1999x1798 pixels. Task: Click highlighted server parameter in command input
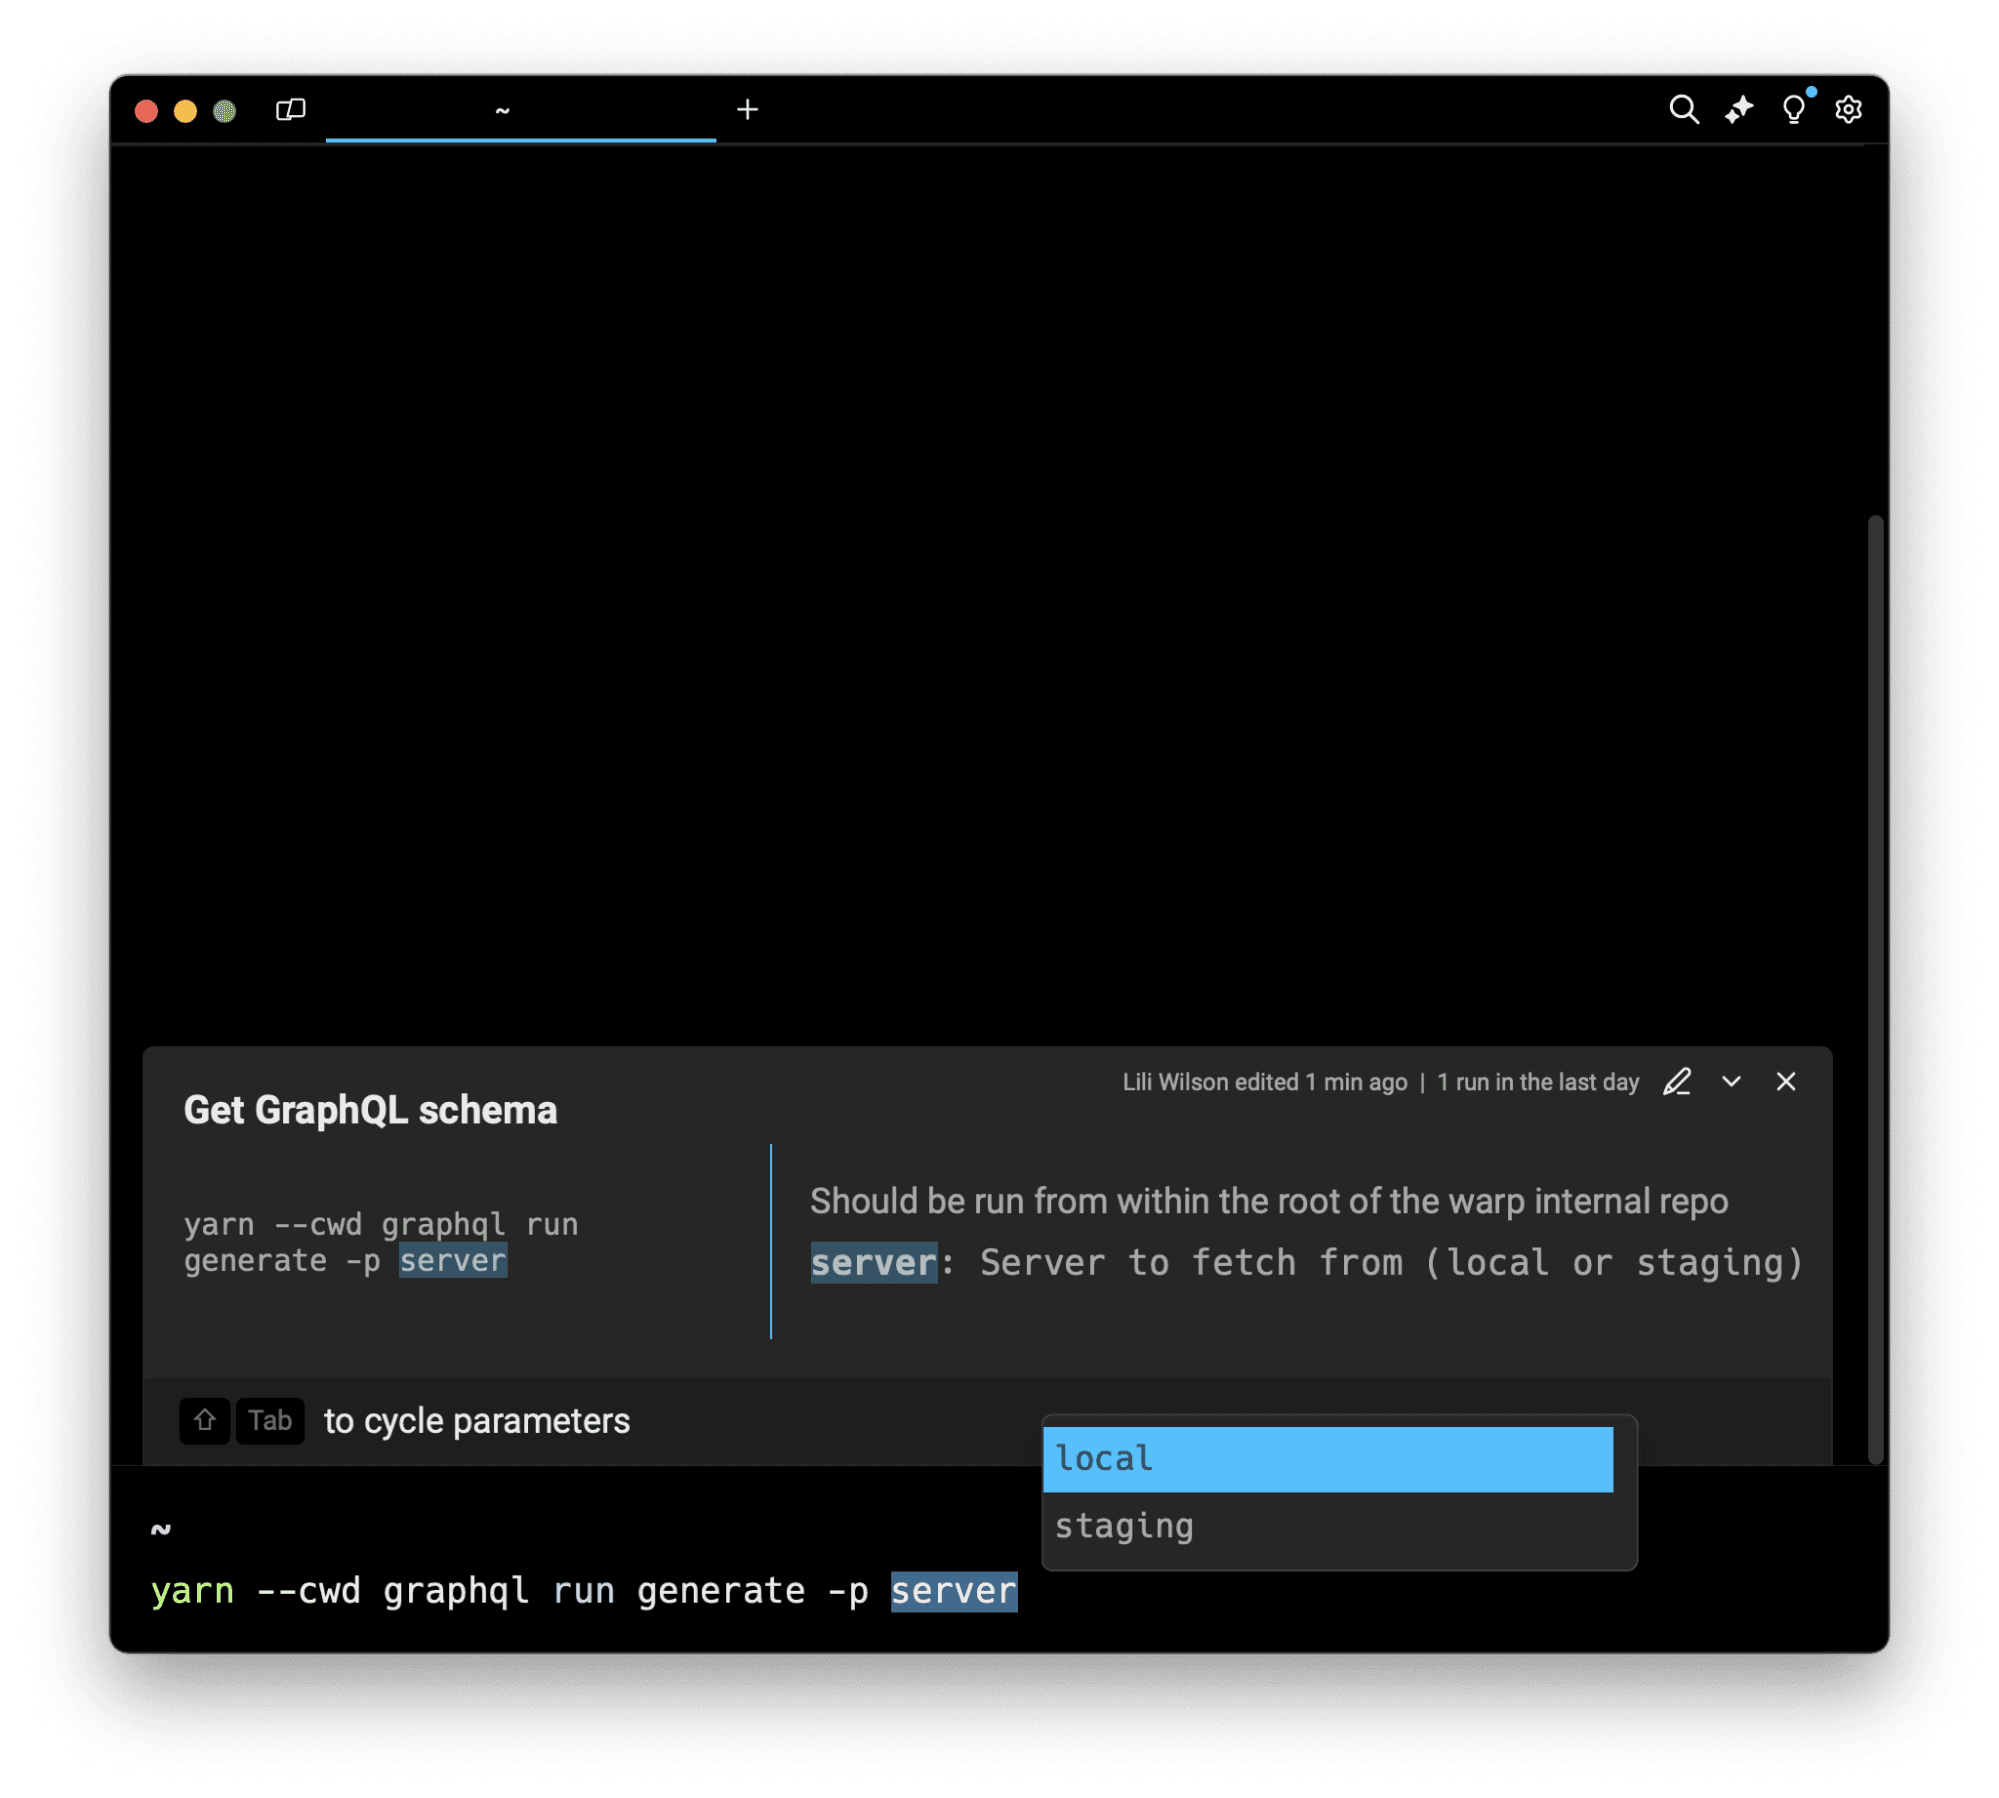tap(953, 1590)
